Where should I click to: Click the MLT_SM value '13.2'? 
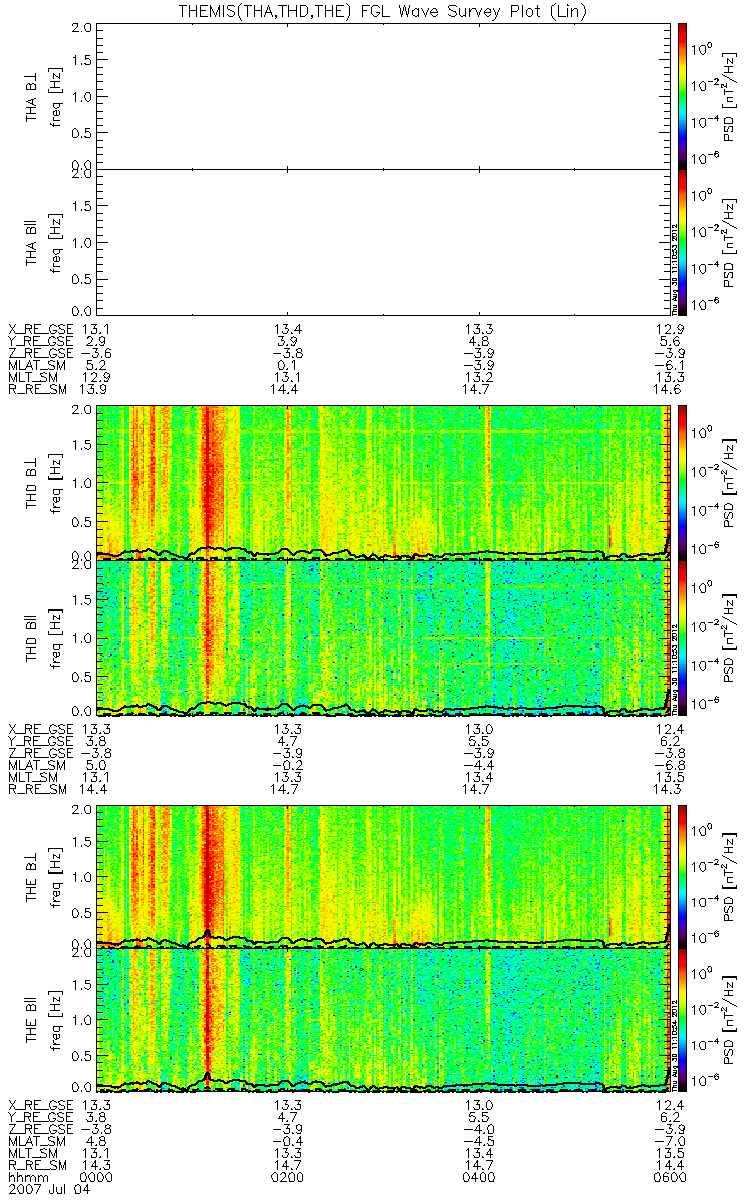477,378
